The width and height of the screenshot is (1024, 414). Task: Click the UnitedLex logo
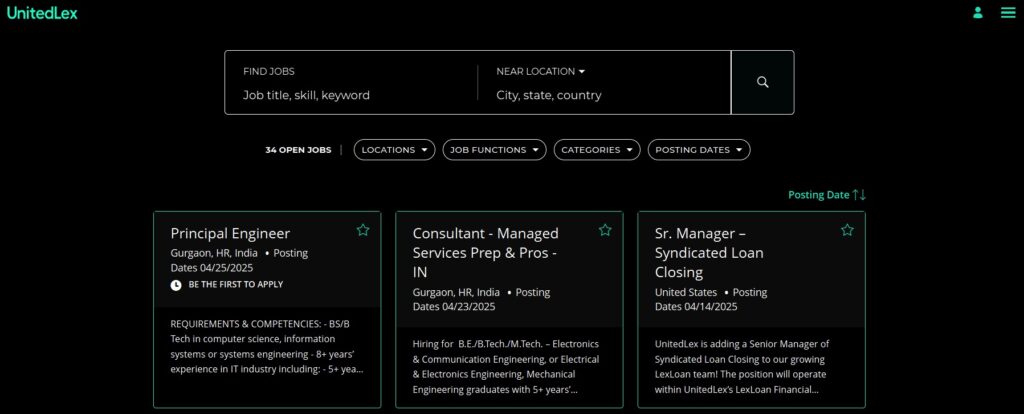tap(42, 12)
